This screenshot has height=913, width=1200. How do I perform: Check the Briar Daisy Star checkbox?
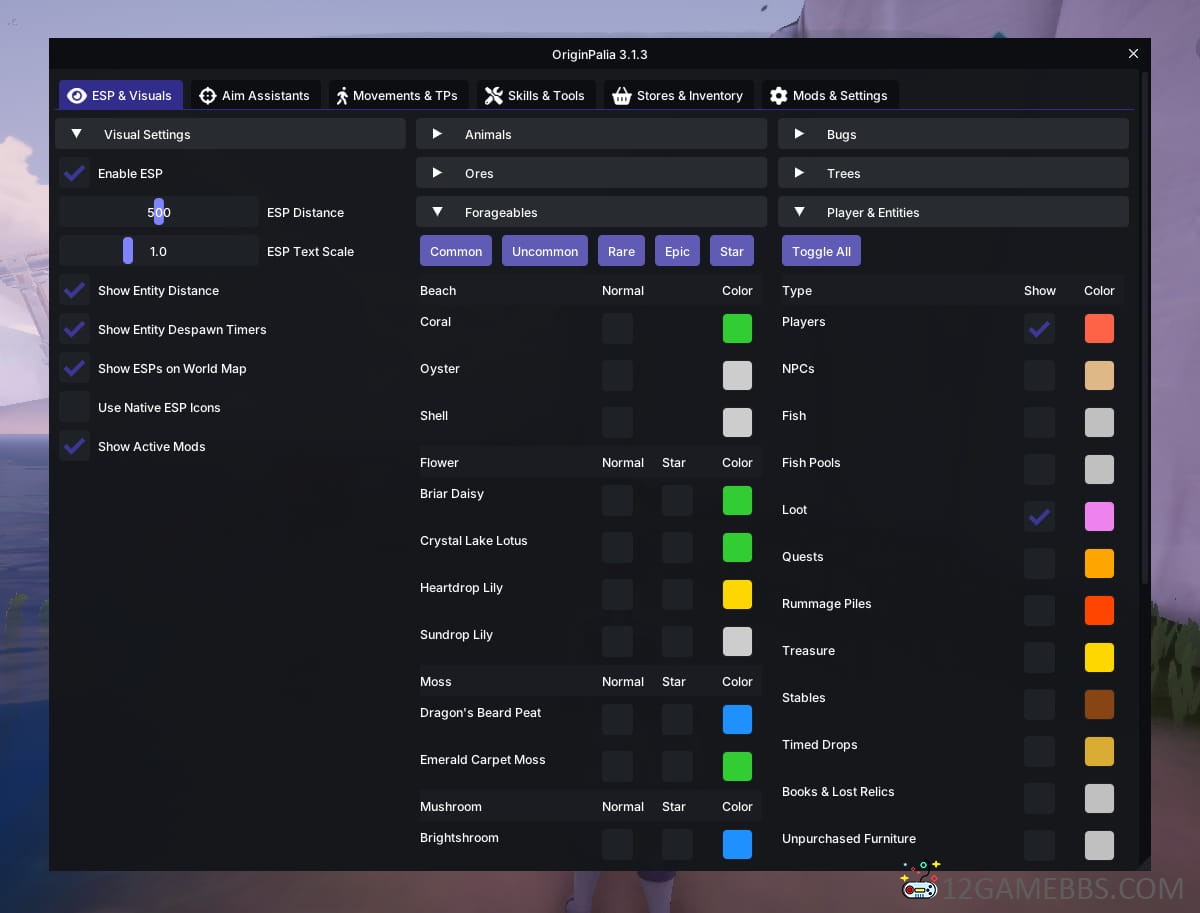[x=677, y=500]
